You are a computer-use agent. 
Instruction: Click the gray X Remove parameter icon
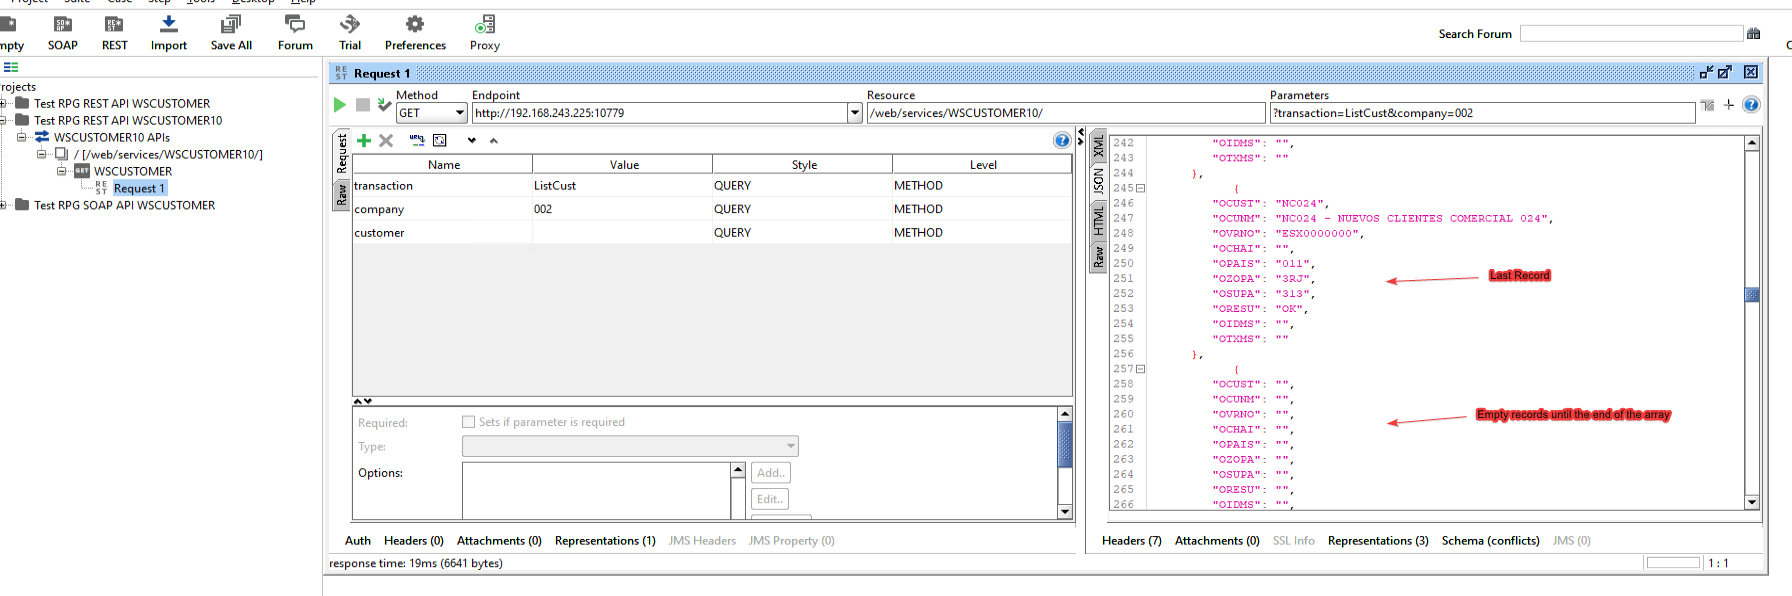(x=386, y=141)
